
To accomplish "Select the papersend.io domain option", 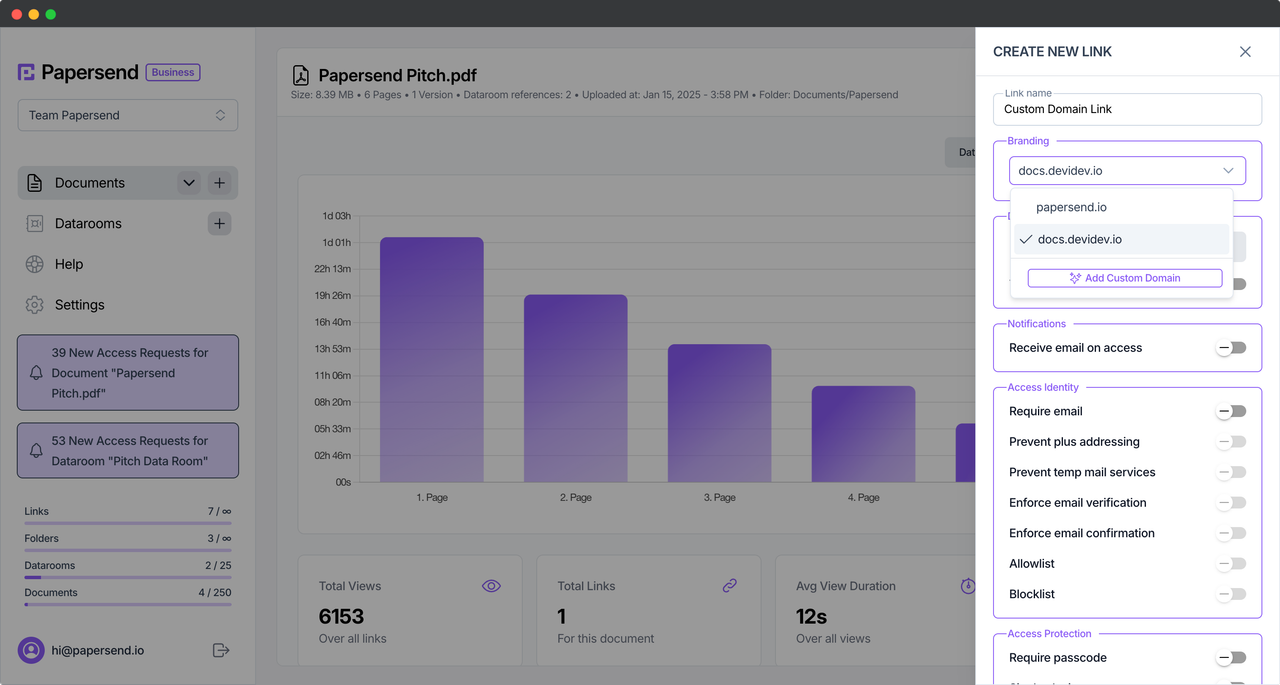I will coord(1071,207).
